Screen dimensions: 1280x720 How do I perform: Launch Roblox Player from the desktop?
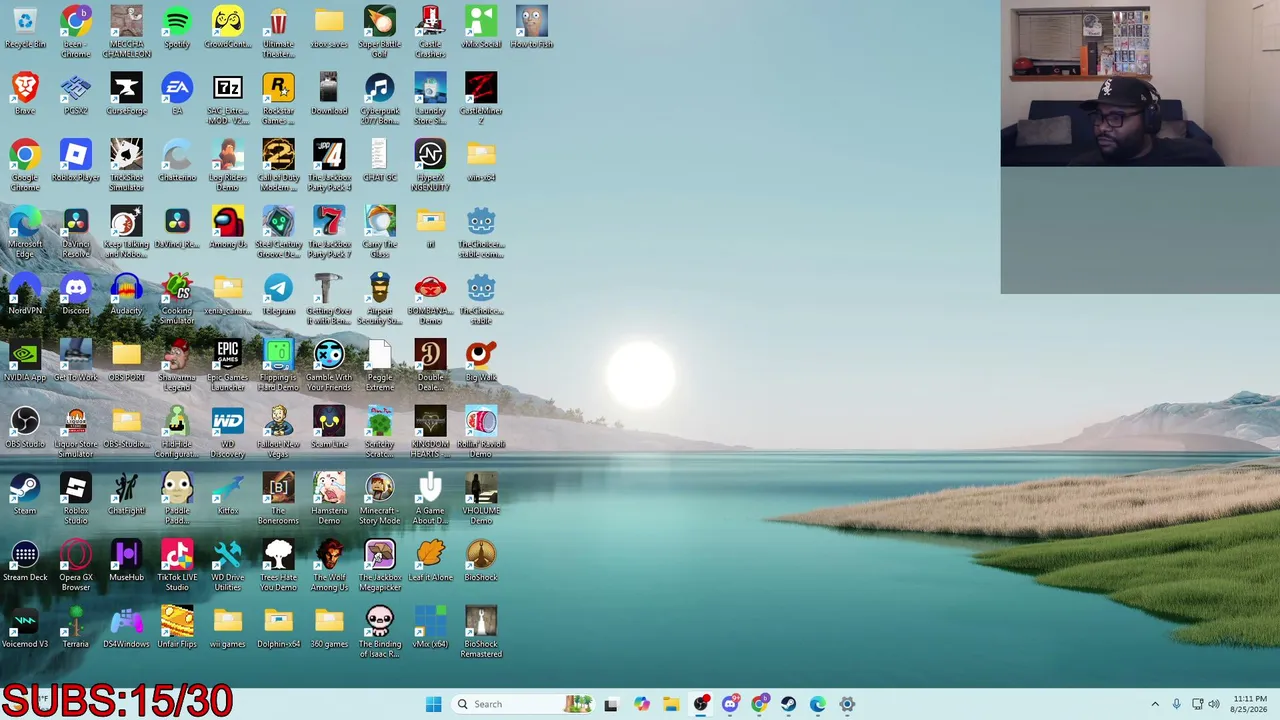pyautogui.click(x=76, y=161)
